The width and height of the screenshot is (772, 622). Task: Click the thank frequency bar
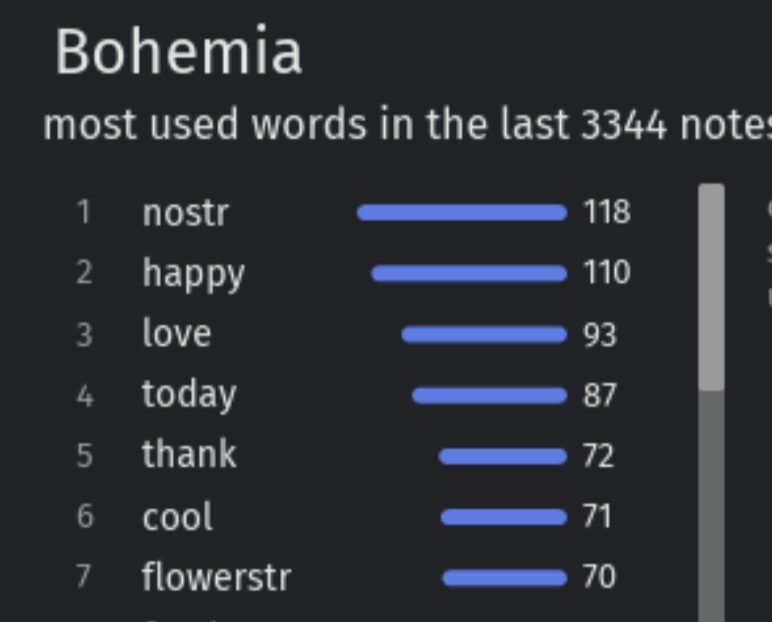point(503,457)
